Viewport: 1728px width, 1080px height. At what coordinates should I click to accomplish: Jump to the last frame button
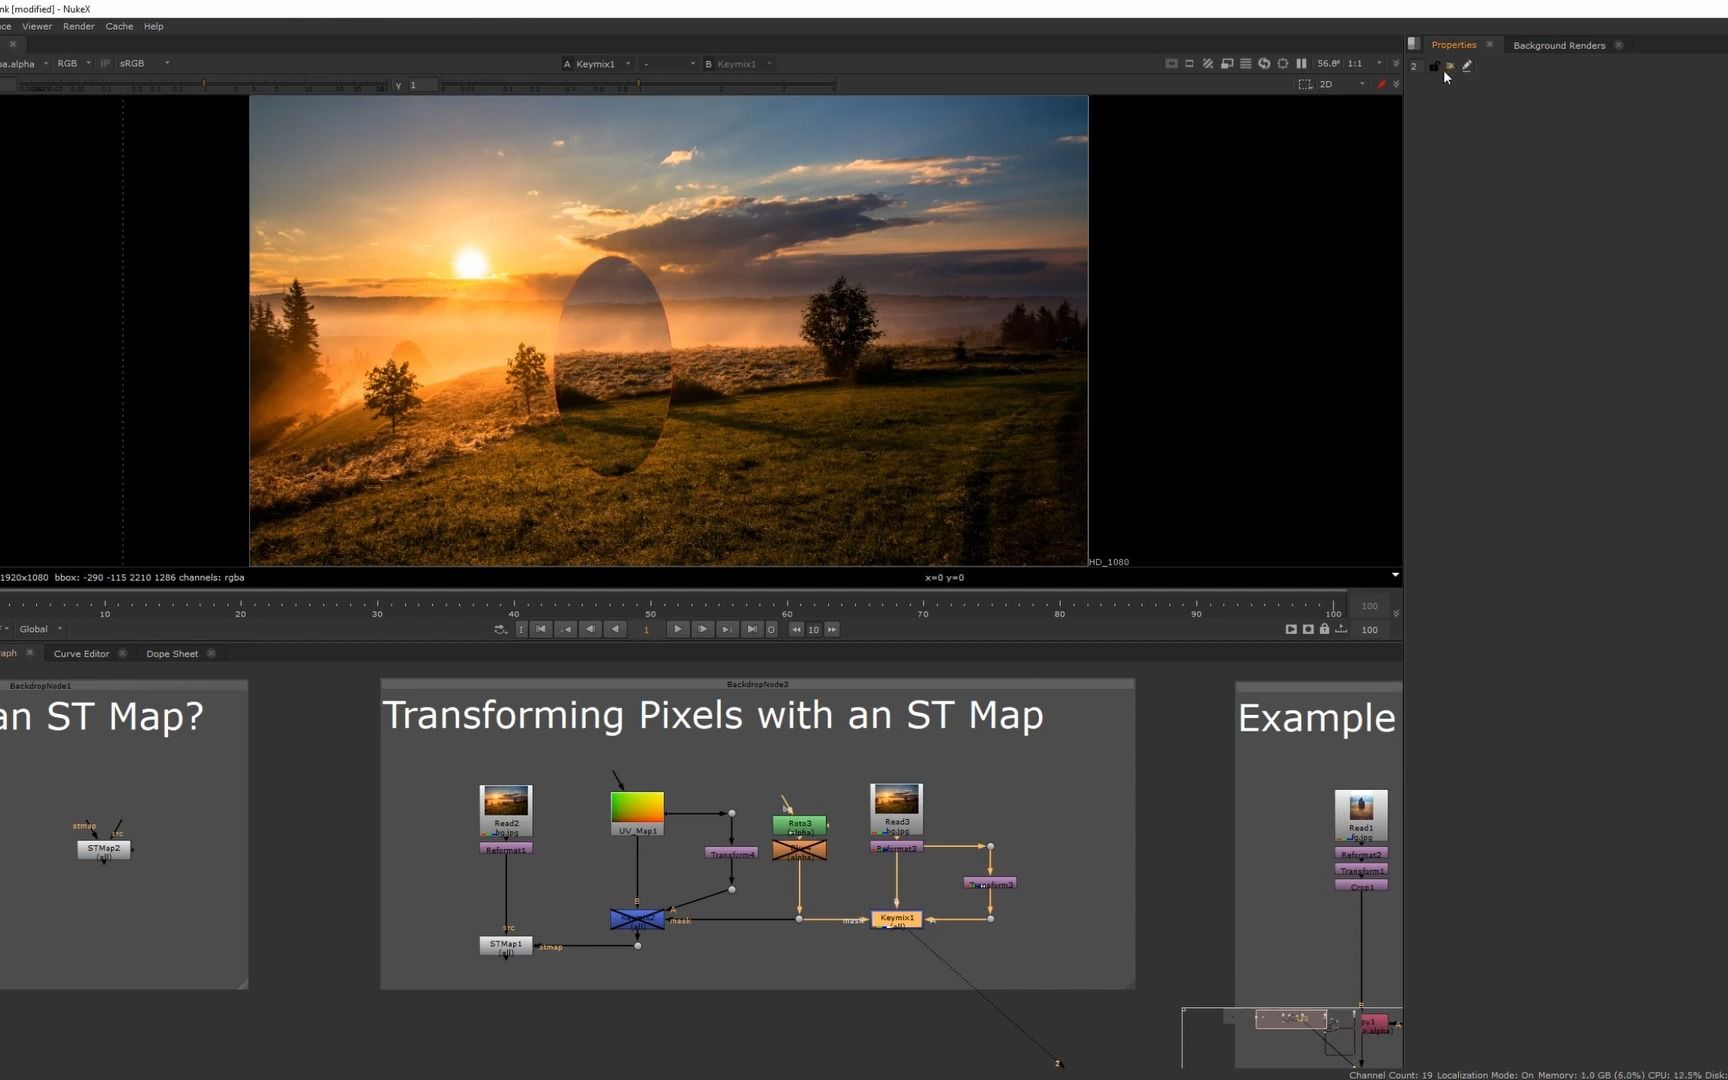(x=752, y=629)
